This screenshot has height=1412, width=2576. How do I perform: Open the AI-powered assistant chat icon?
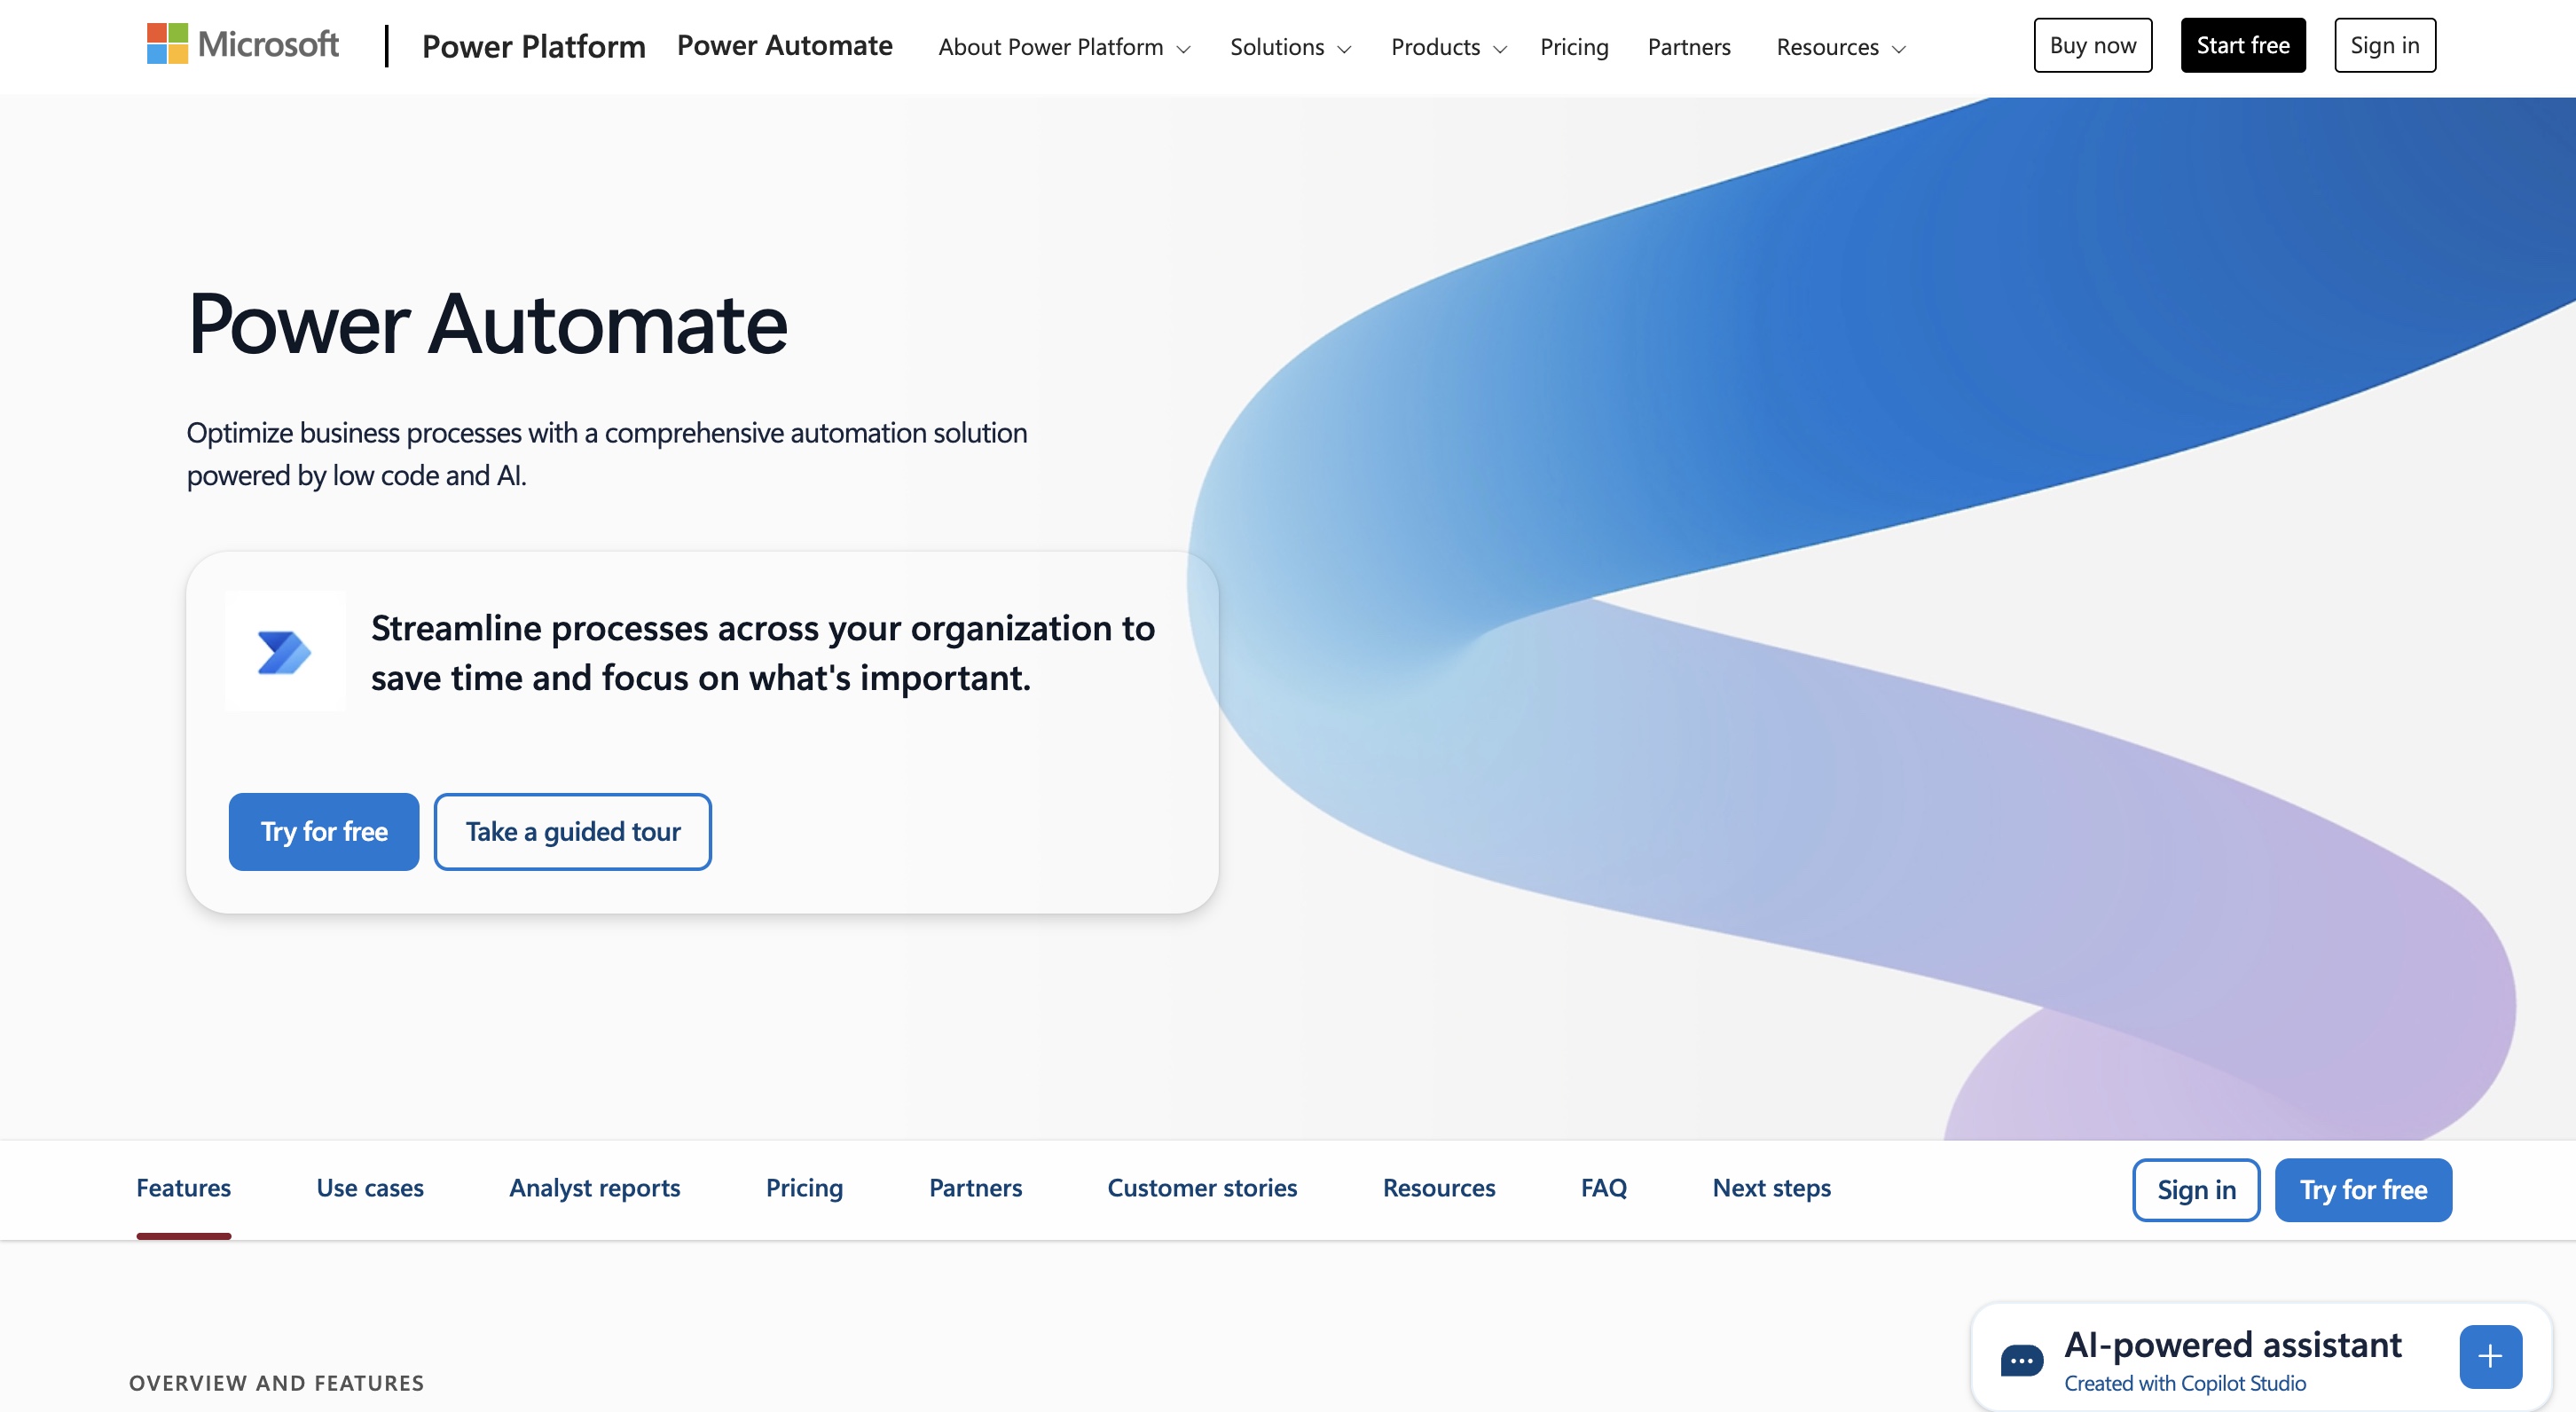click(x=2021, y=1360)
